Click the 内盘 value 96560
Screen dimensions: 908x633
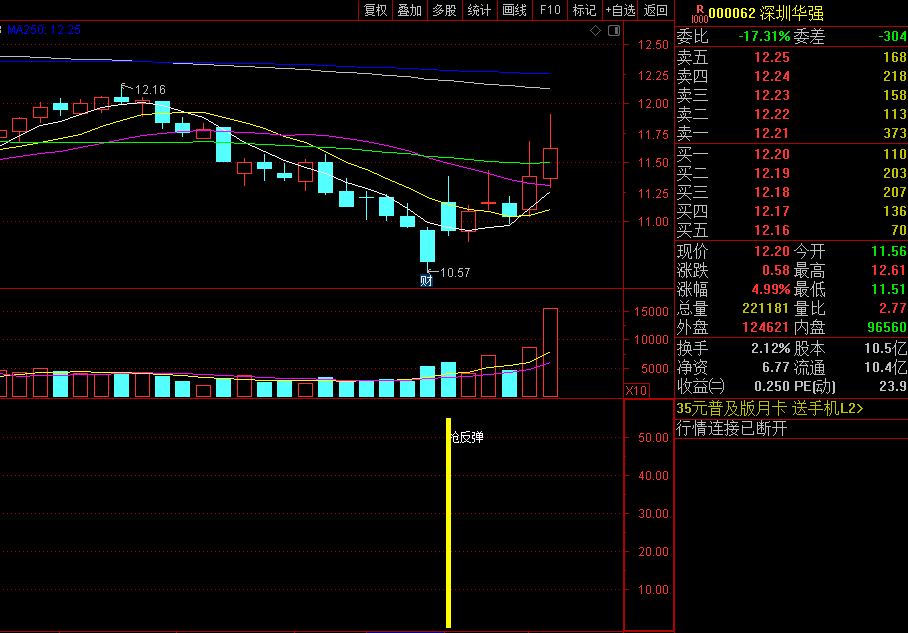(x=887, y=327)
